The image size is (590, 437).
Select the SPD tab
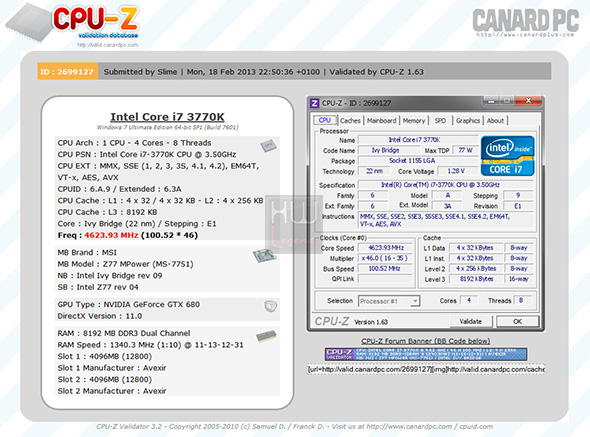[440, 120]
